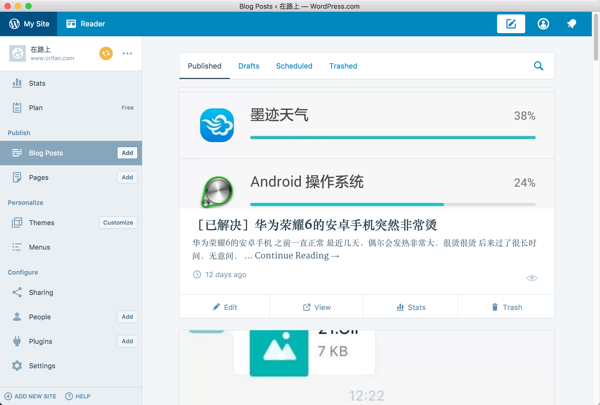Image resolution: width=600 pixels, height=405 pixels.
Task: Click the 墨迹天气 38% progress bar
Action: point(393,137)
